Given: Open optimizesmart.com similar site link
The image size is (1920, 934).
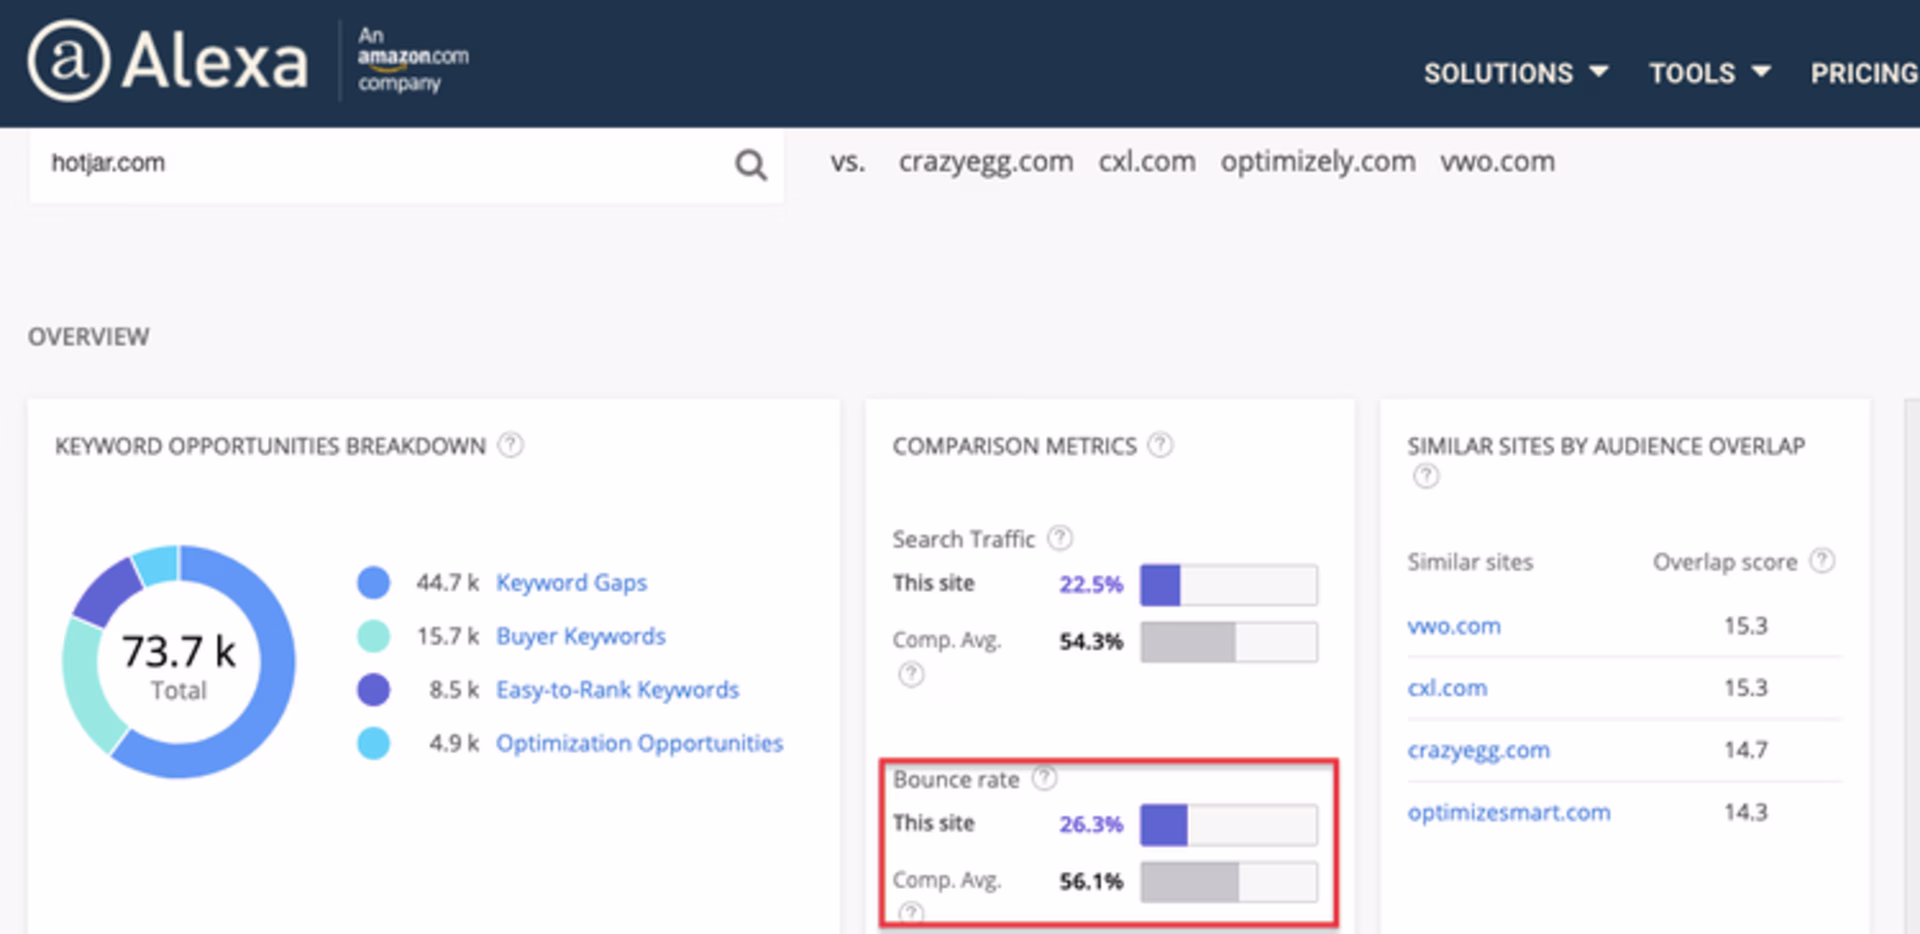Looking at the screenshot, I should (x=1509, y=812).
